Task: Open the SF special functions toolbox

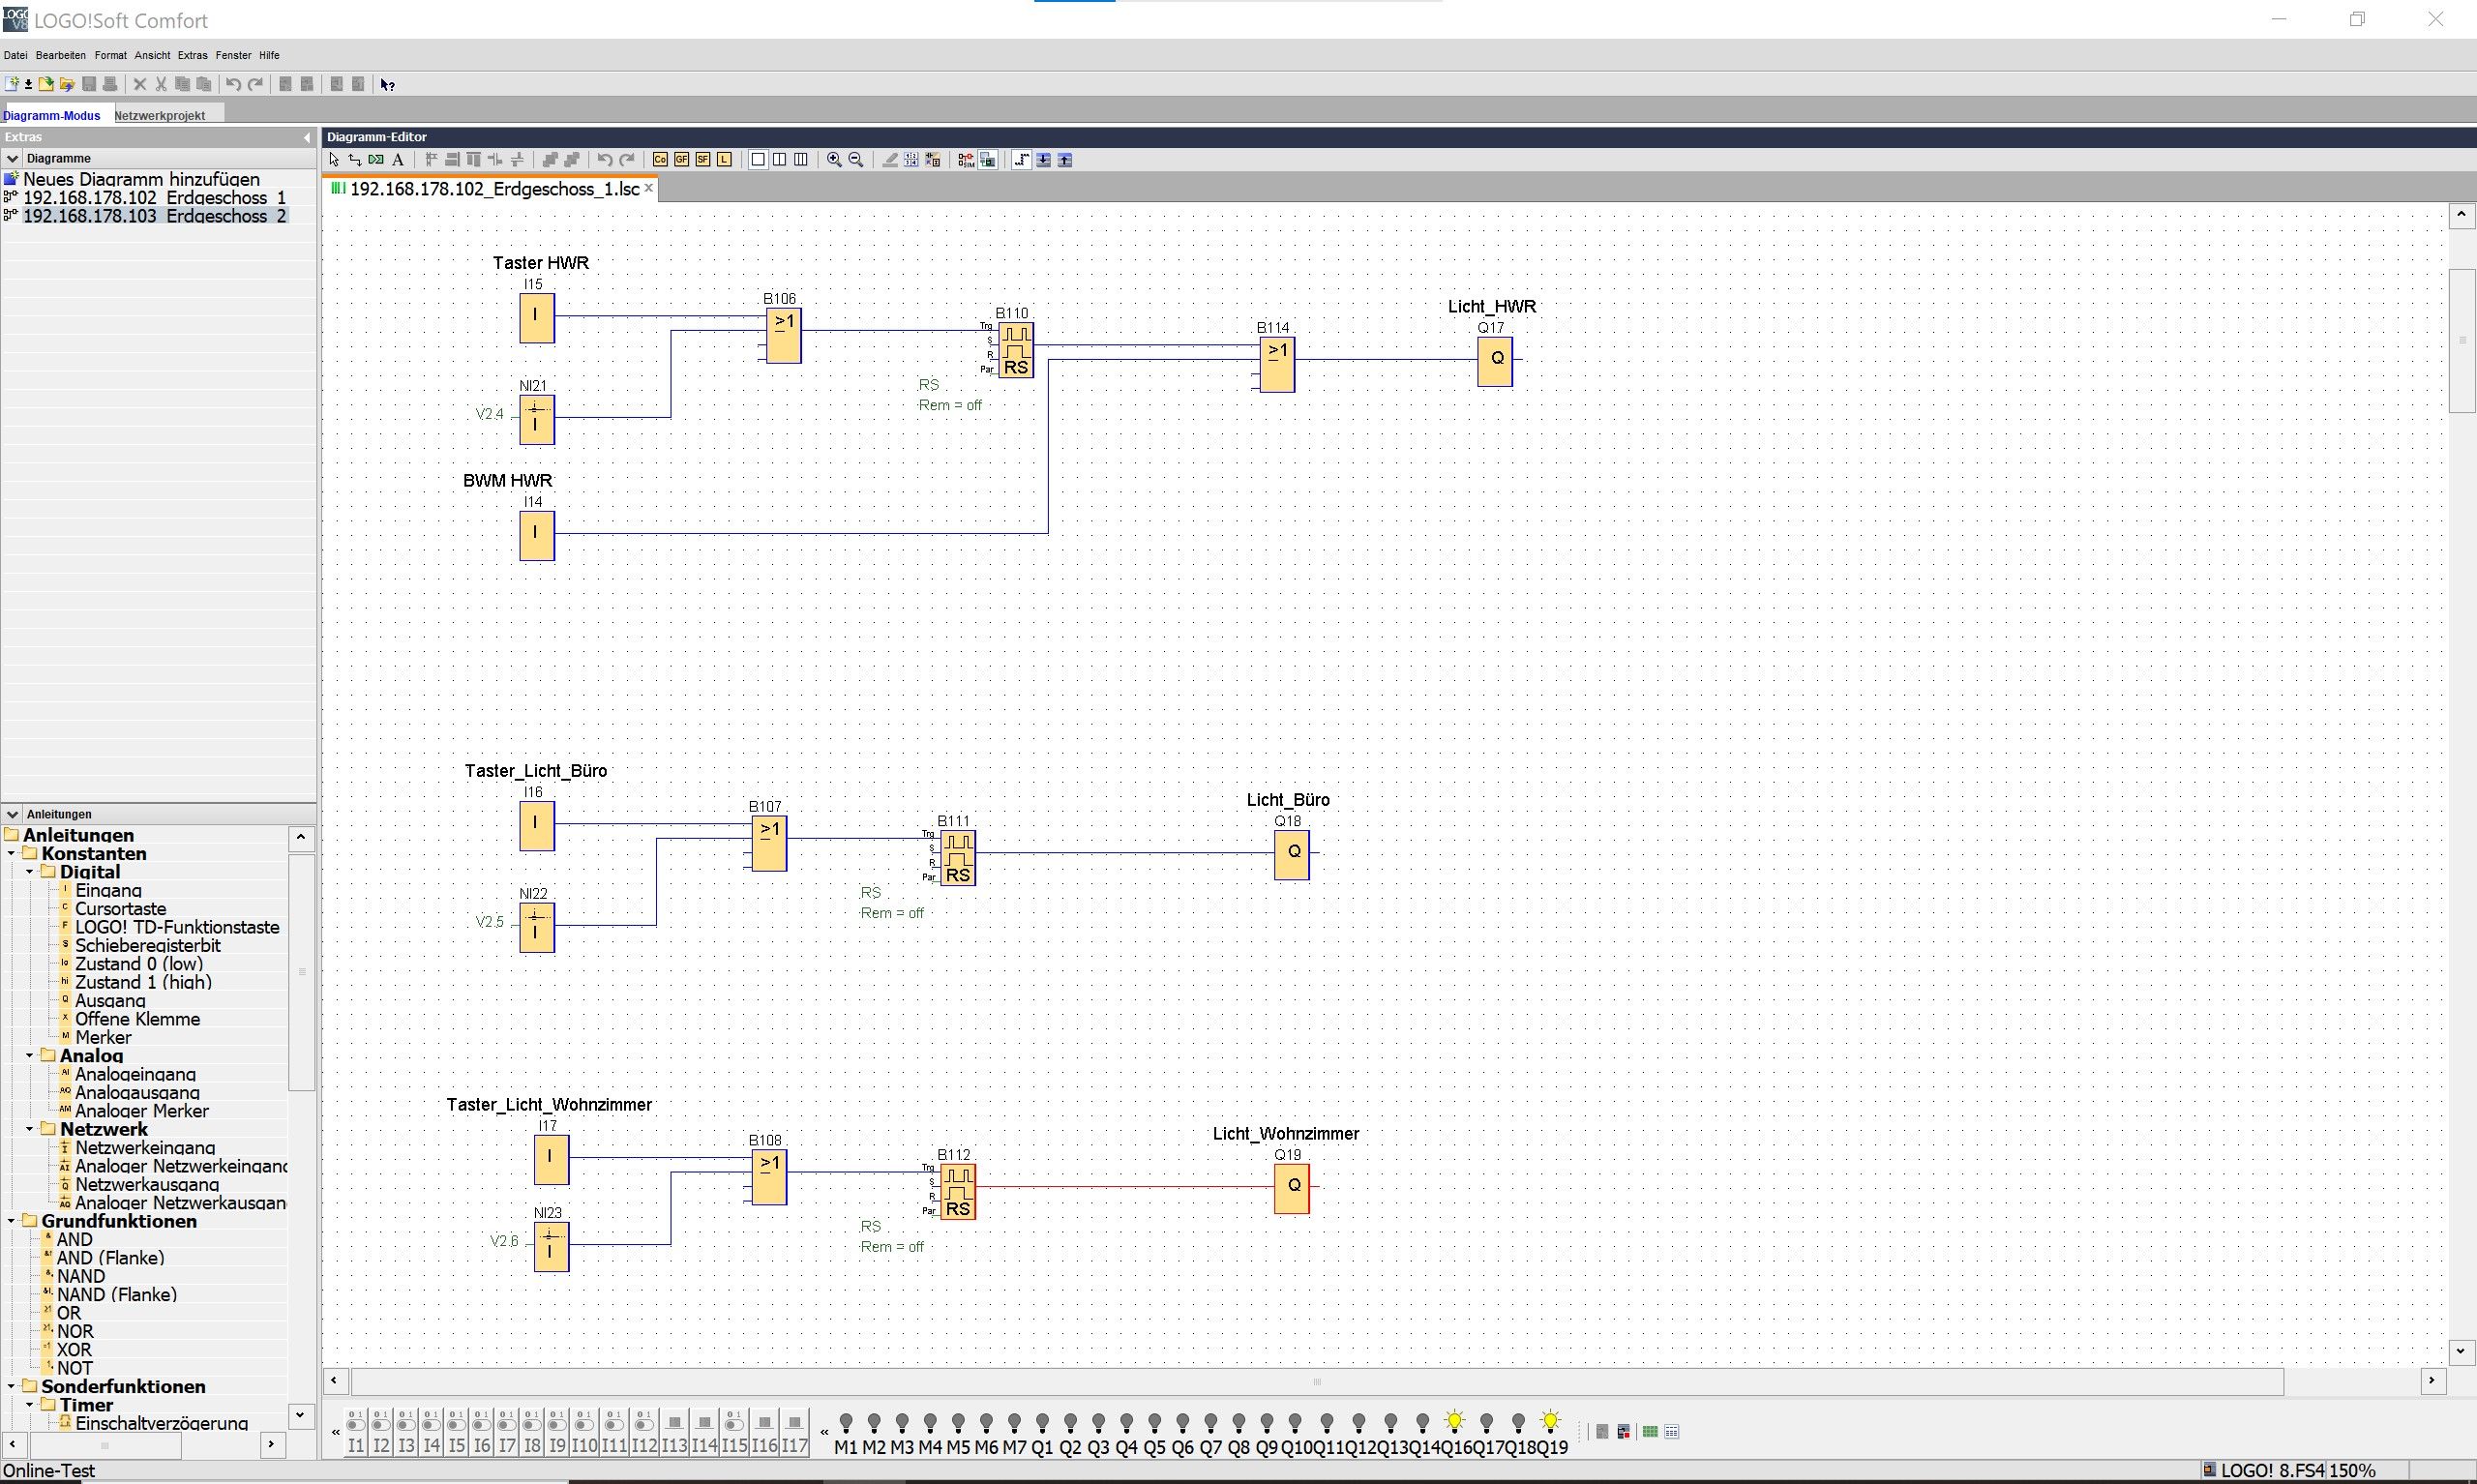Action: point(703,160)
